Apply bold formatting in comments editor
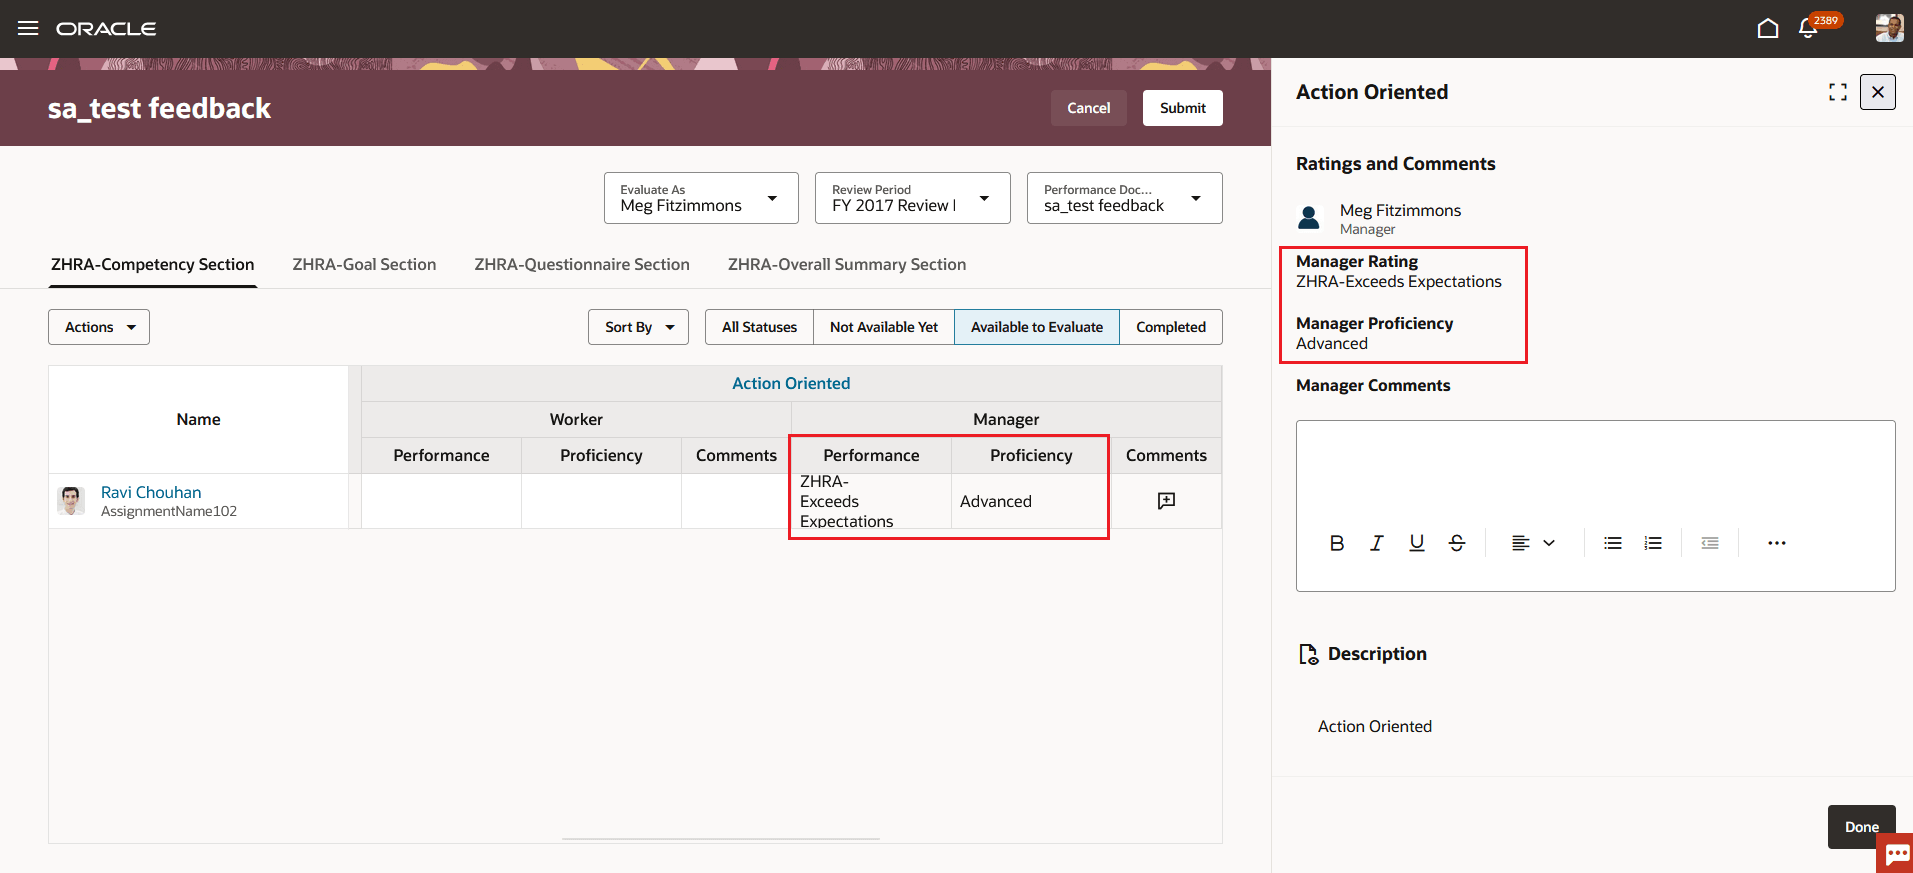1913x873 pixels. 1337,543
